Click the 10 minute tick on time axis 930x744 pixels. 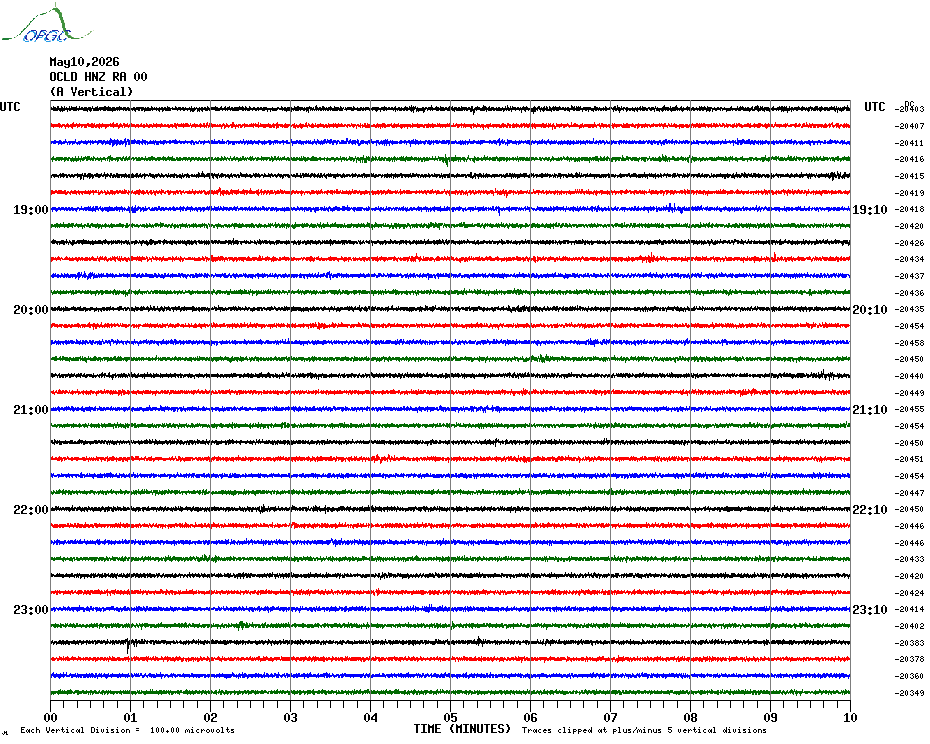tap(850, 717)
